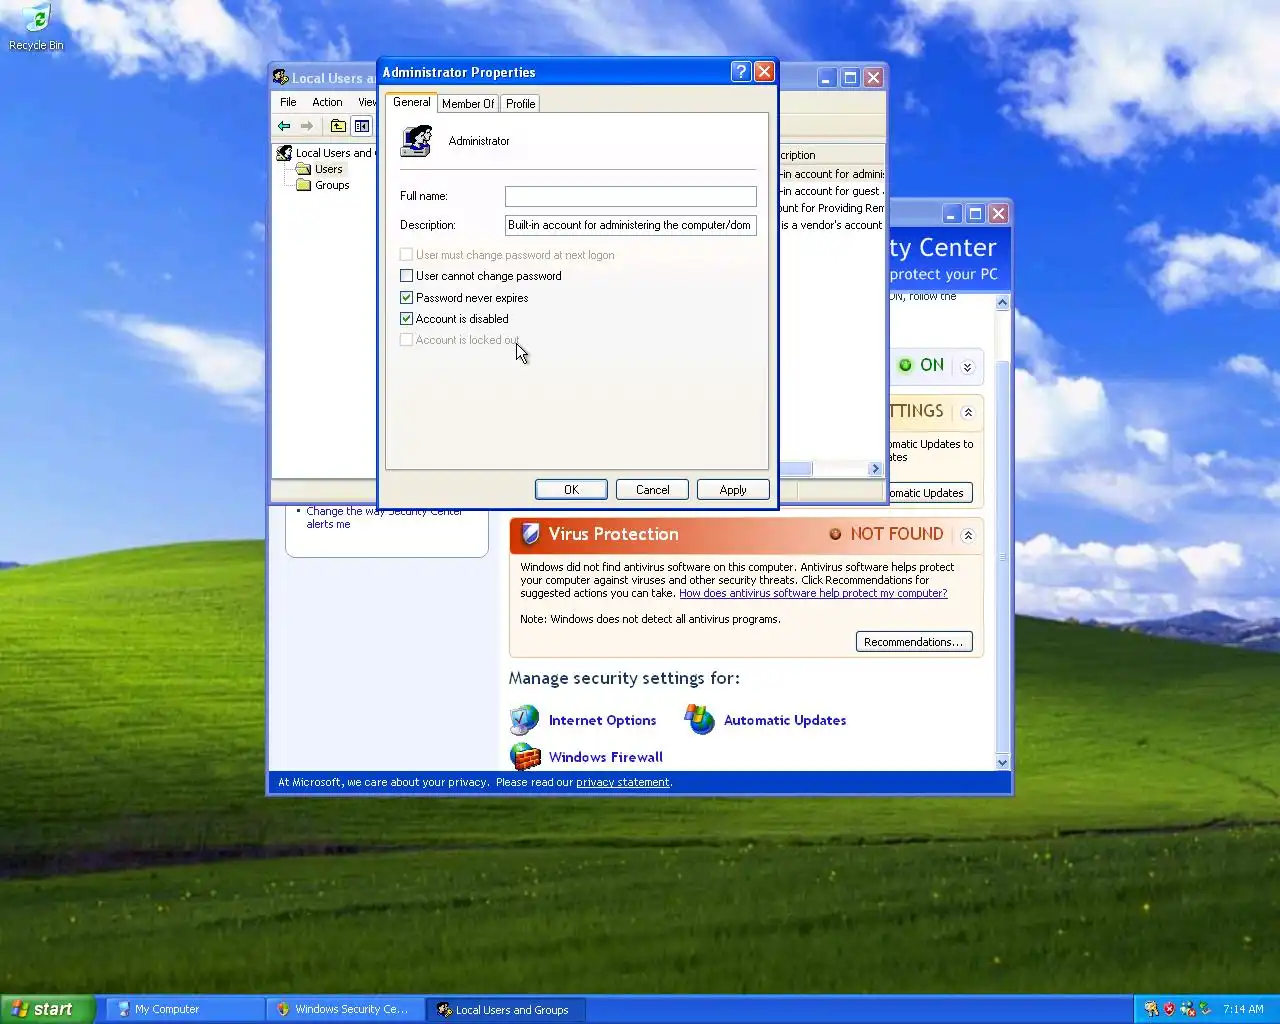Open 'How does antivirus software help' link
This screenshot has height=1024, width=1280.
point(813,593)
